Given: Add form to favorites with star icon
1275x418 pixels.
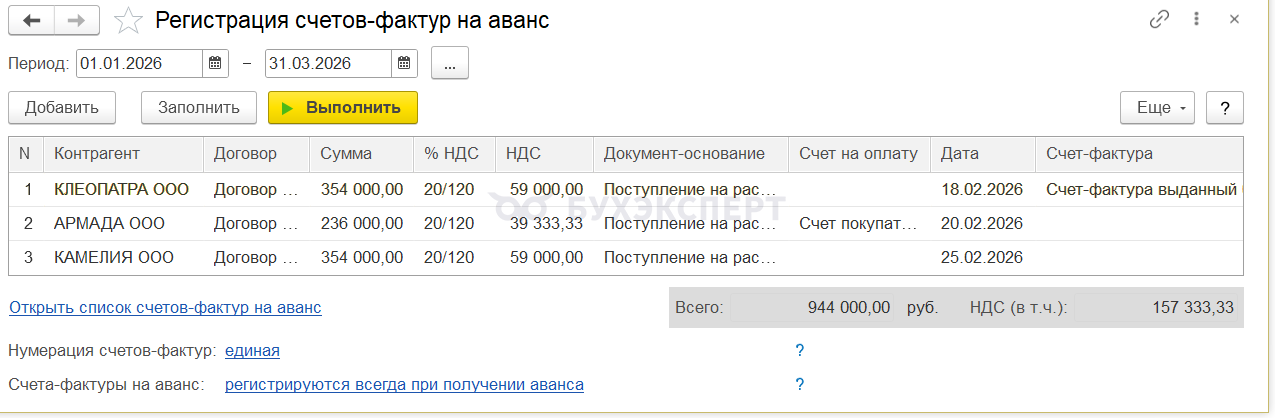Looking at the screenshot, I should (128, 20).
